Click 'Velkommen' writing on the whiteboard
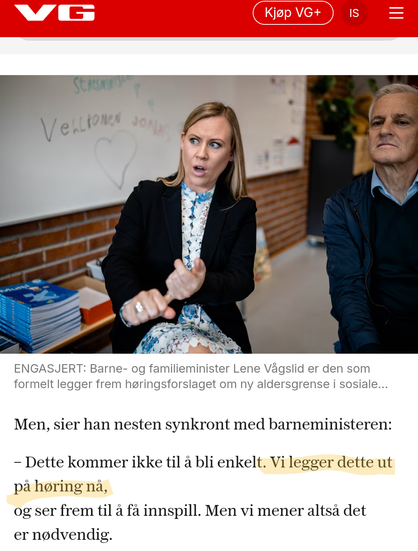Image resolution: width=418 pixels, height=551 pixels. tap(81, 126)
